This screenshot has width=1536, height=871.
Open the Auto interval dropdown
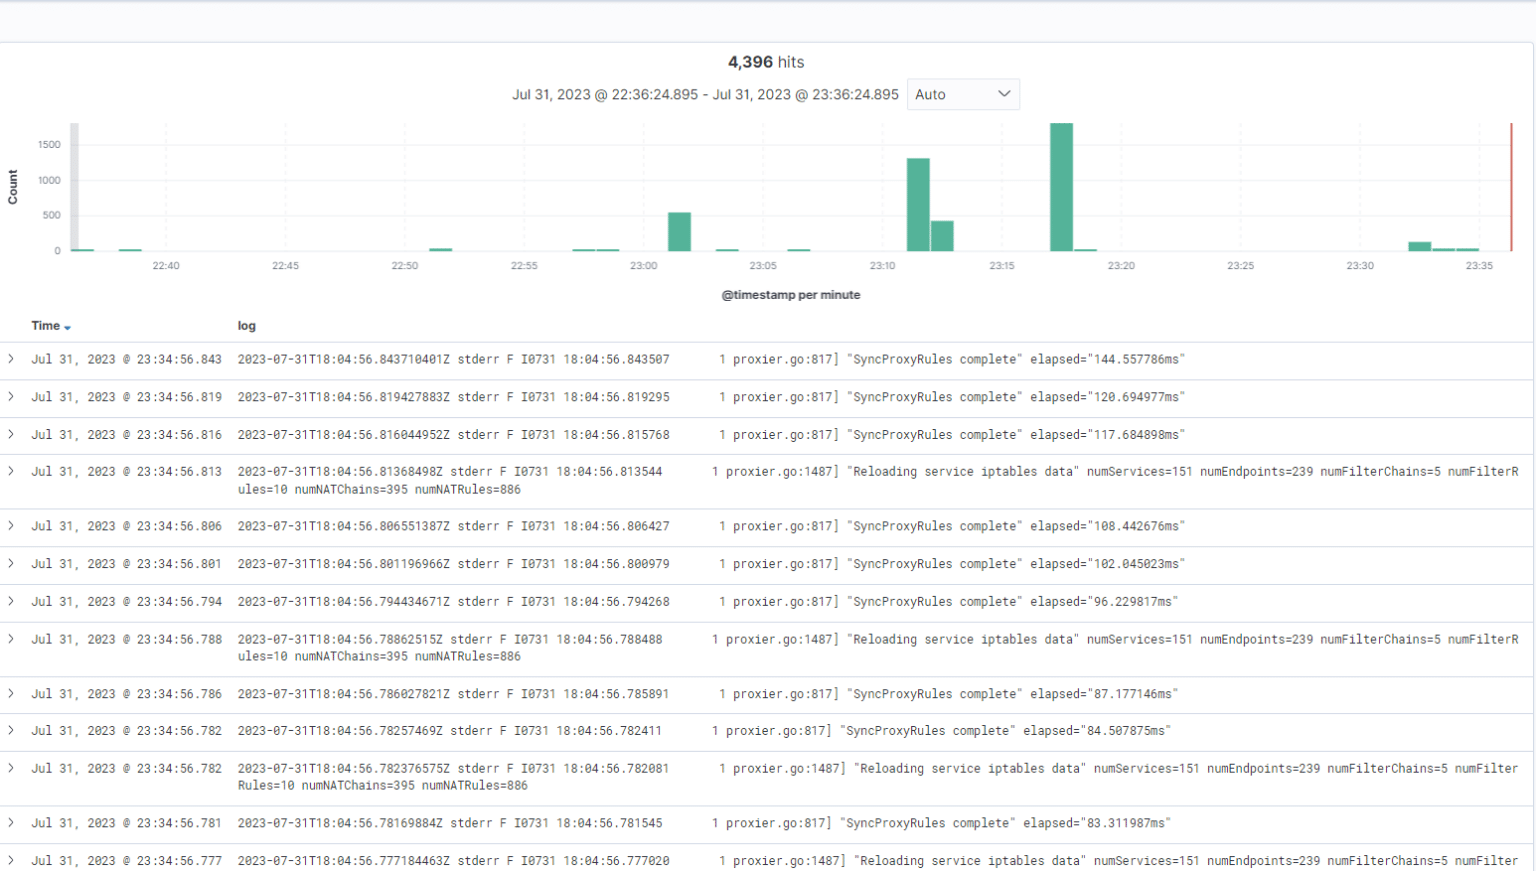(x=963, y=94)
